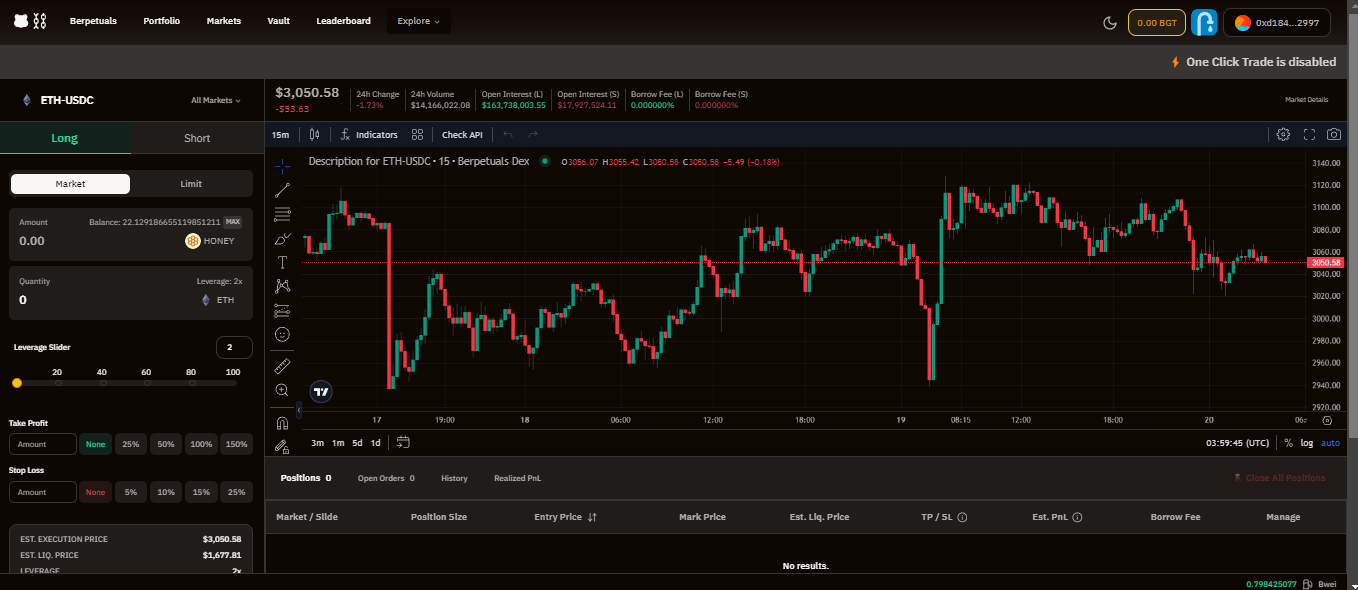Click the lightning One Click Trade icon
Screen dimensions: 1358x590
[x=1175, y=62]
